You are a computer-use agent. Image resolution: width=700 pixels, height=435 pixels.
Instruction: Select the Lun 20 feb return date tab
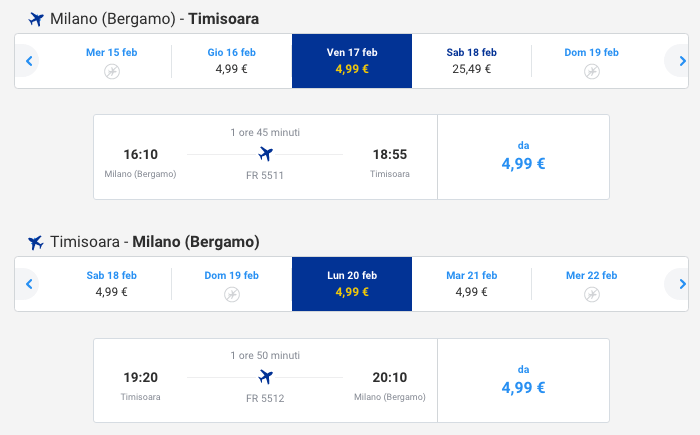(352, 284)
